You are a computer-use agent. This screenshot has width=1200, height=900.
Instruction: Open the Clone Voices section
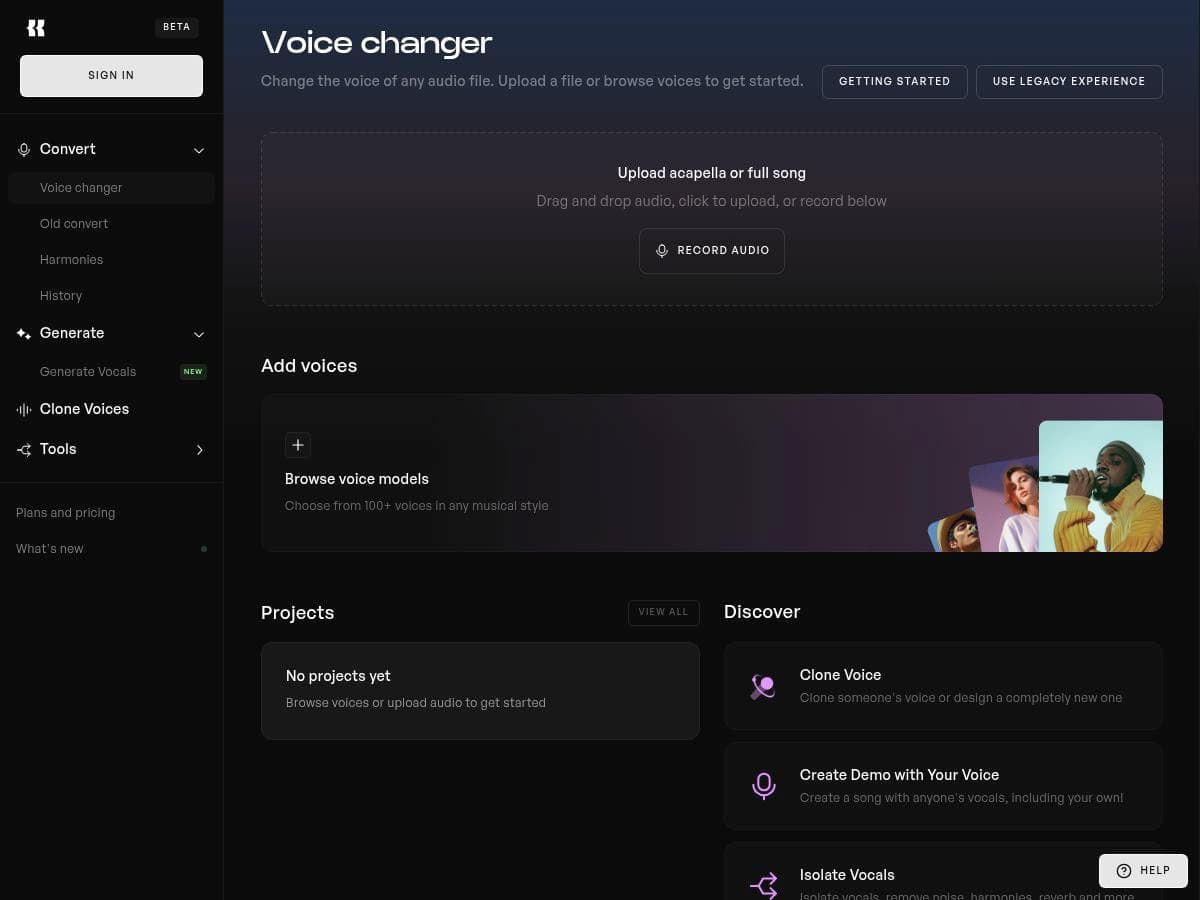pos(111,409)
